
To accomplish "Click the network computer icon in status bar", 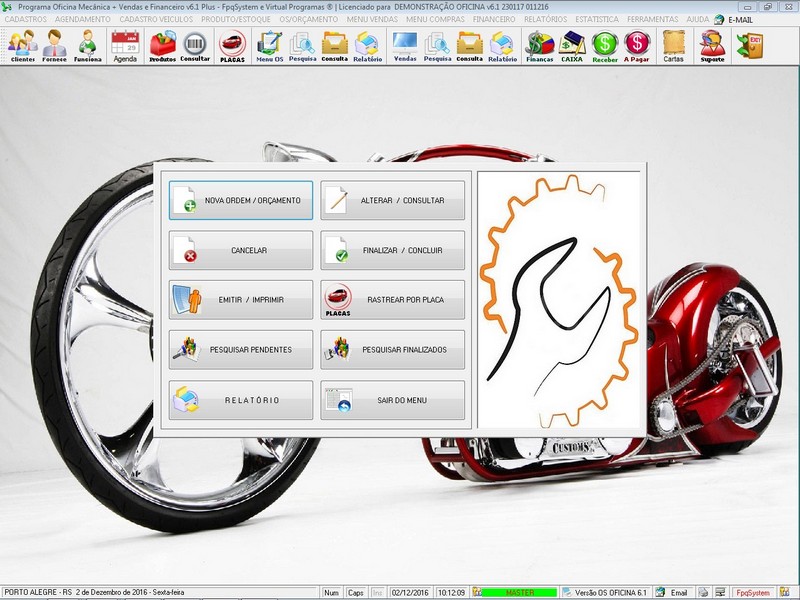I will tap(720, 592).
